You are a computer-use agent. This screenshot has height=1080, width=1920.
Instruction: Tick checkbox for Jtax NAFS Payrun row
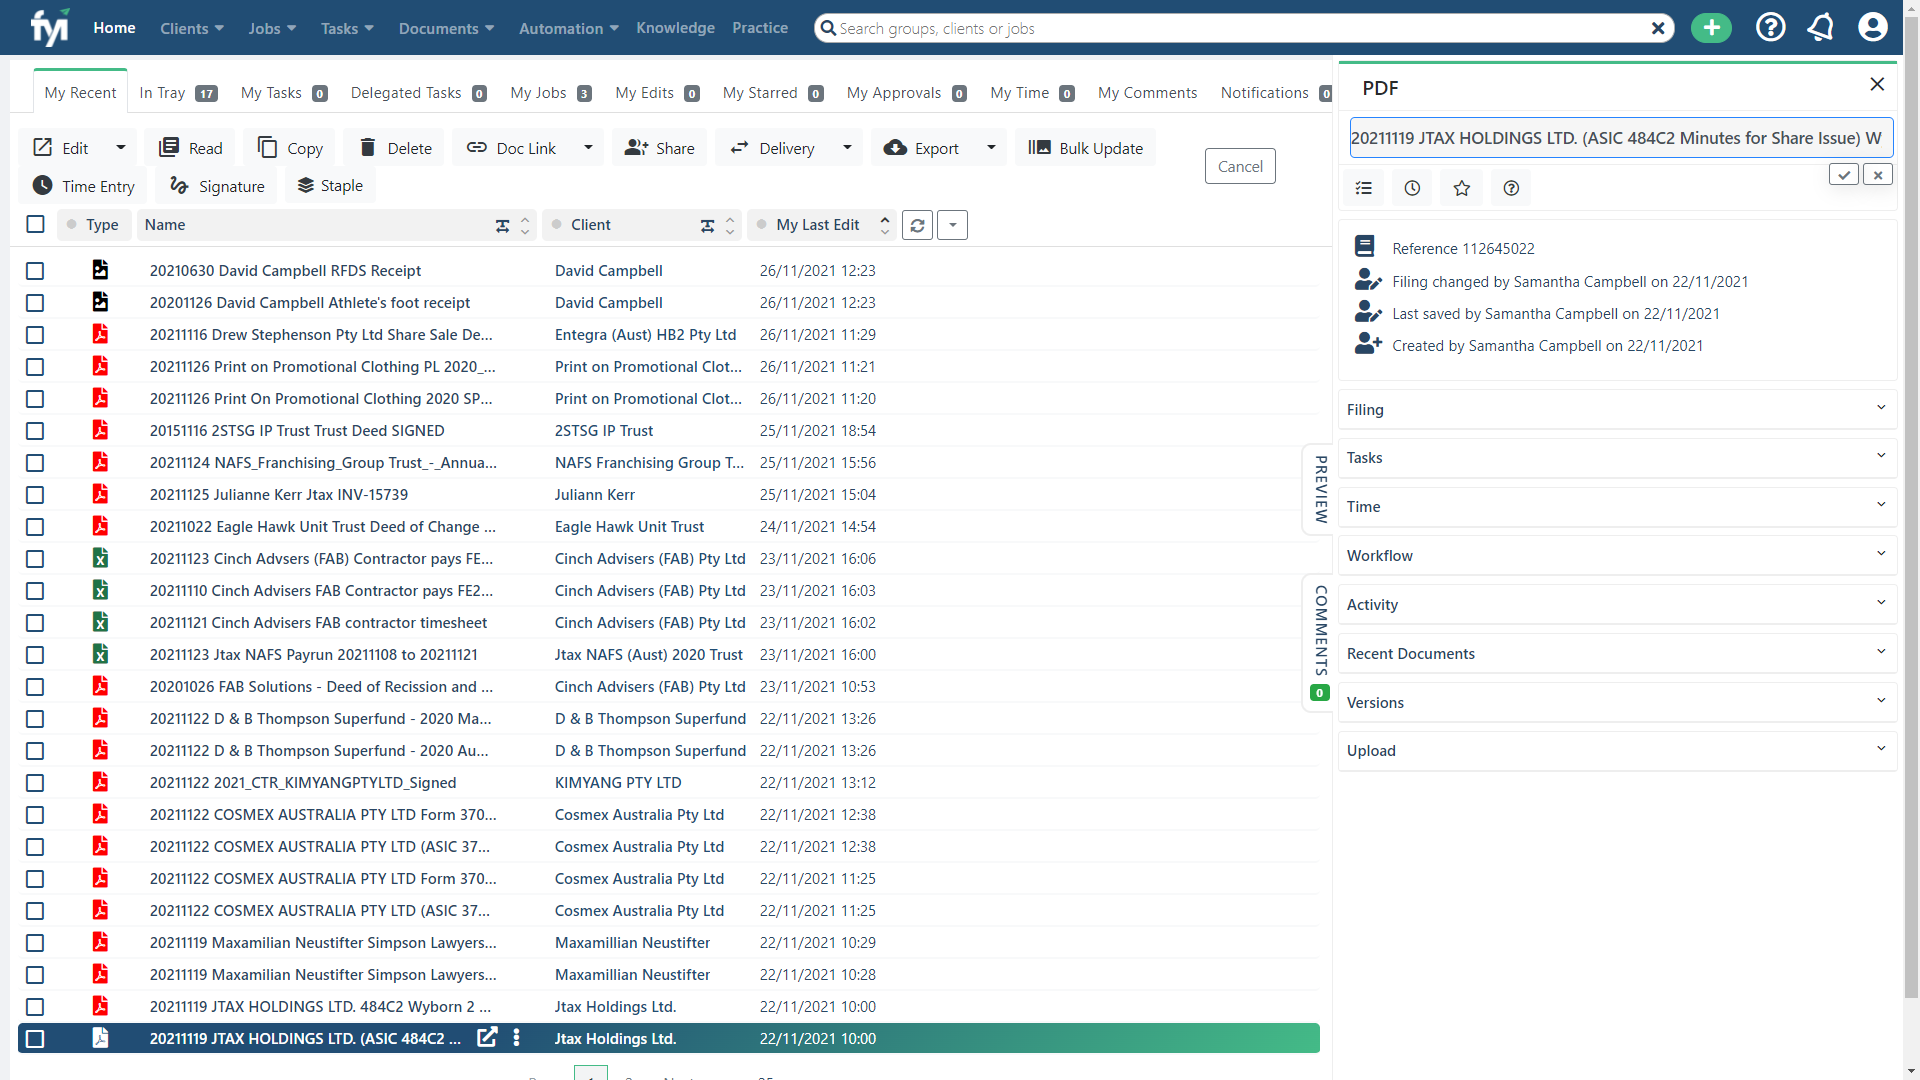click(x=35, y=655)
